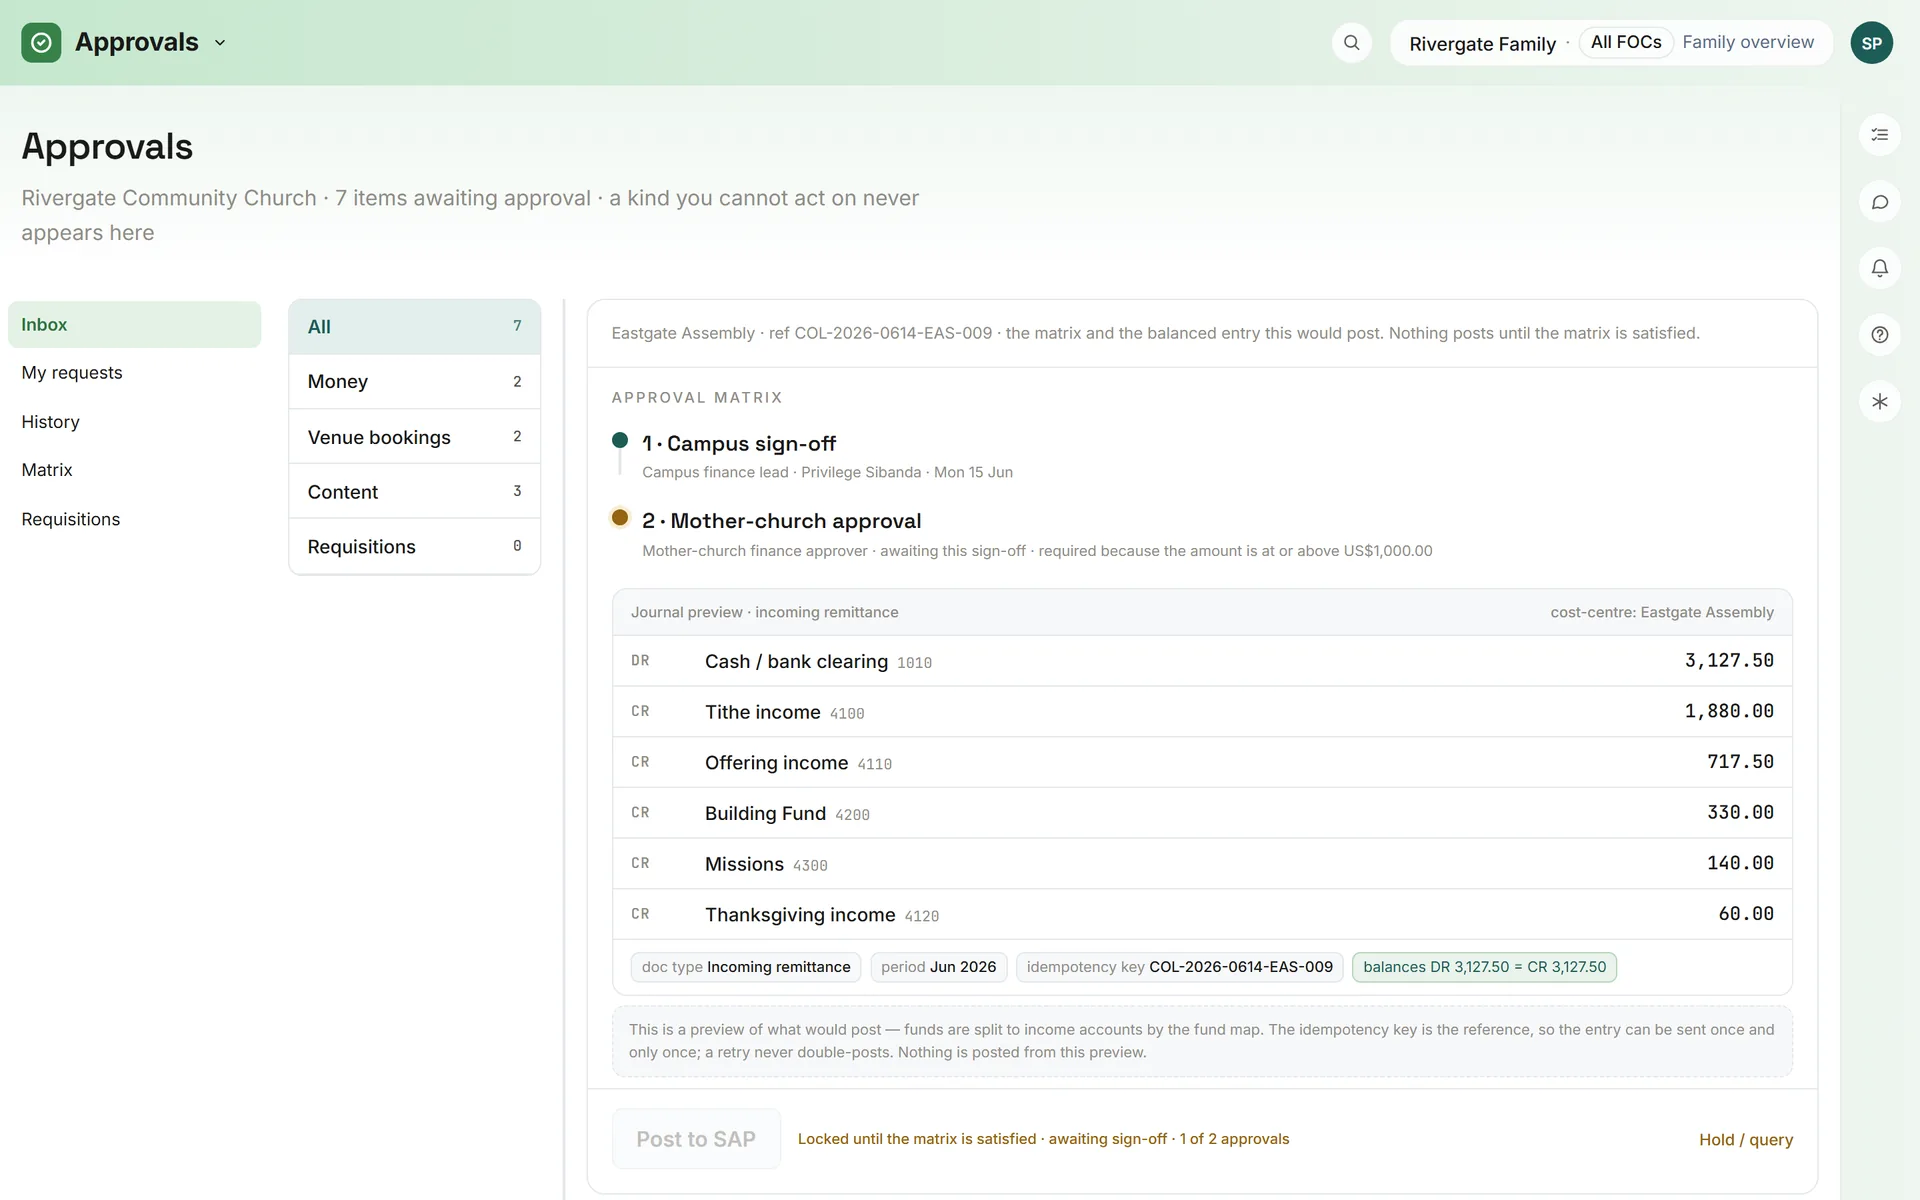The width and height of the screenshot is (1920, 1200).
Task: Open the chat bubble icon in right rail
Action: [x=1879, y=202]
